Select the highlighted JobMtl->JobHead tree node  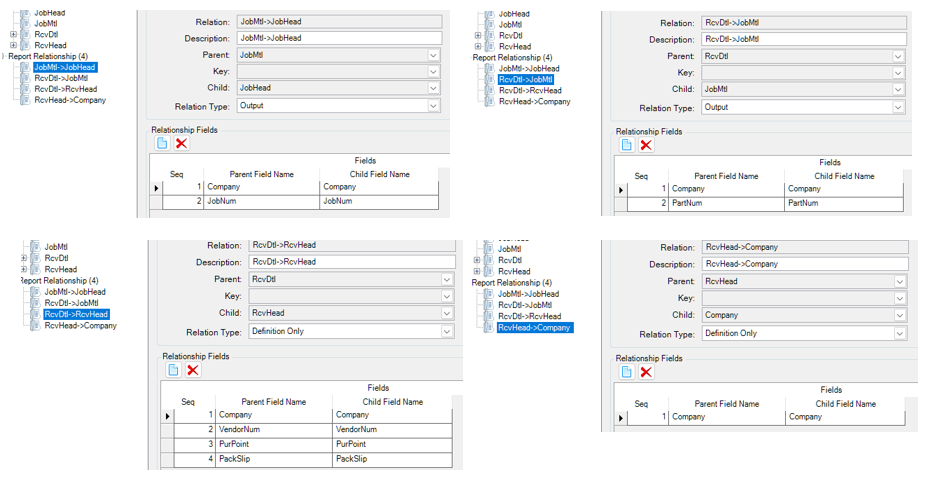tap(65, 67)
